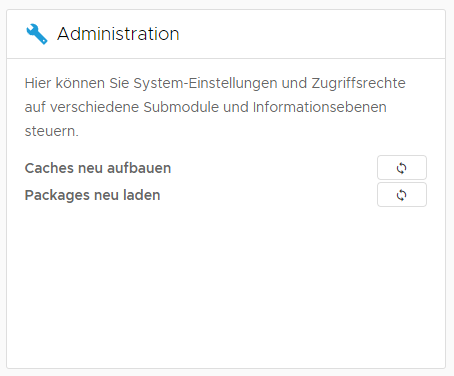Click the word Informationsebenen in the description
454x376 pixels.
point(320,107)
